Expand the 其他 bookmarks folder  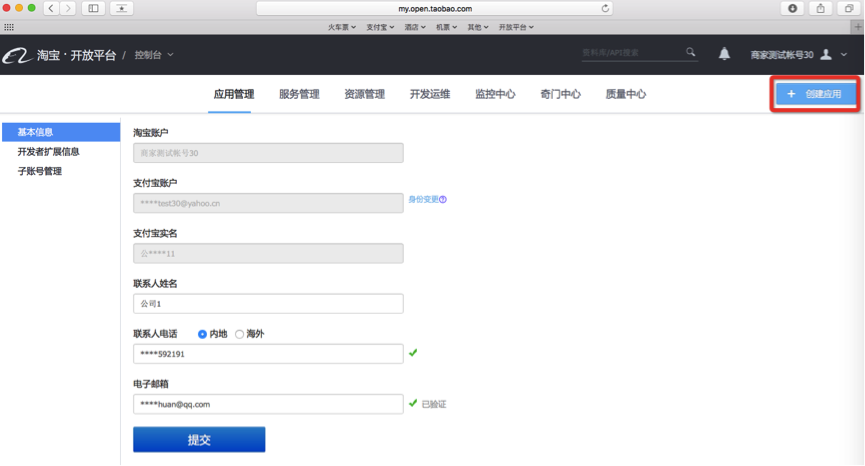pyautogui.click(x=478, y=27)
